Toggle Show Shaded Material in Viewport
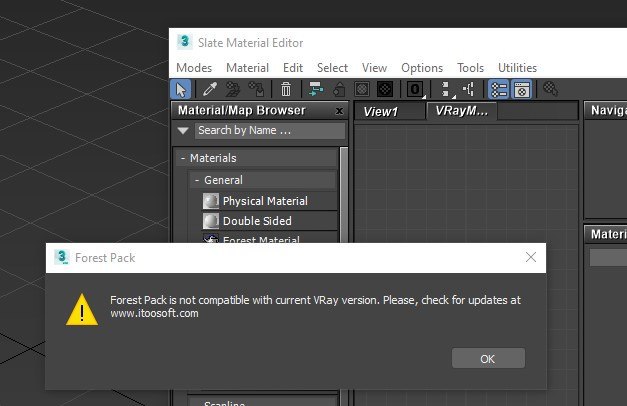Image resolution: width=627 pixels, height=406 pixels. coord(362,89)
